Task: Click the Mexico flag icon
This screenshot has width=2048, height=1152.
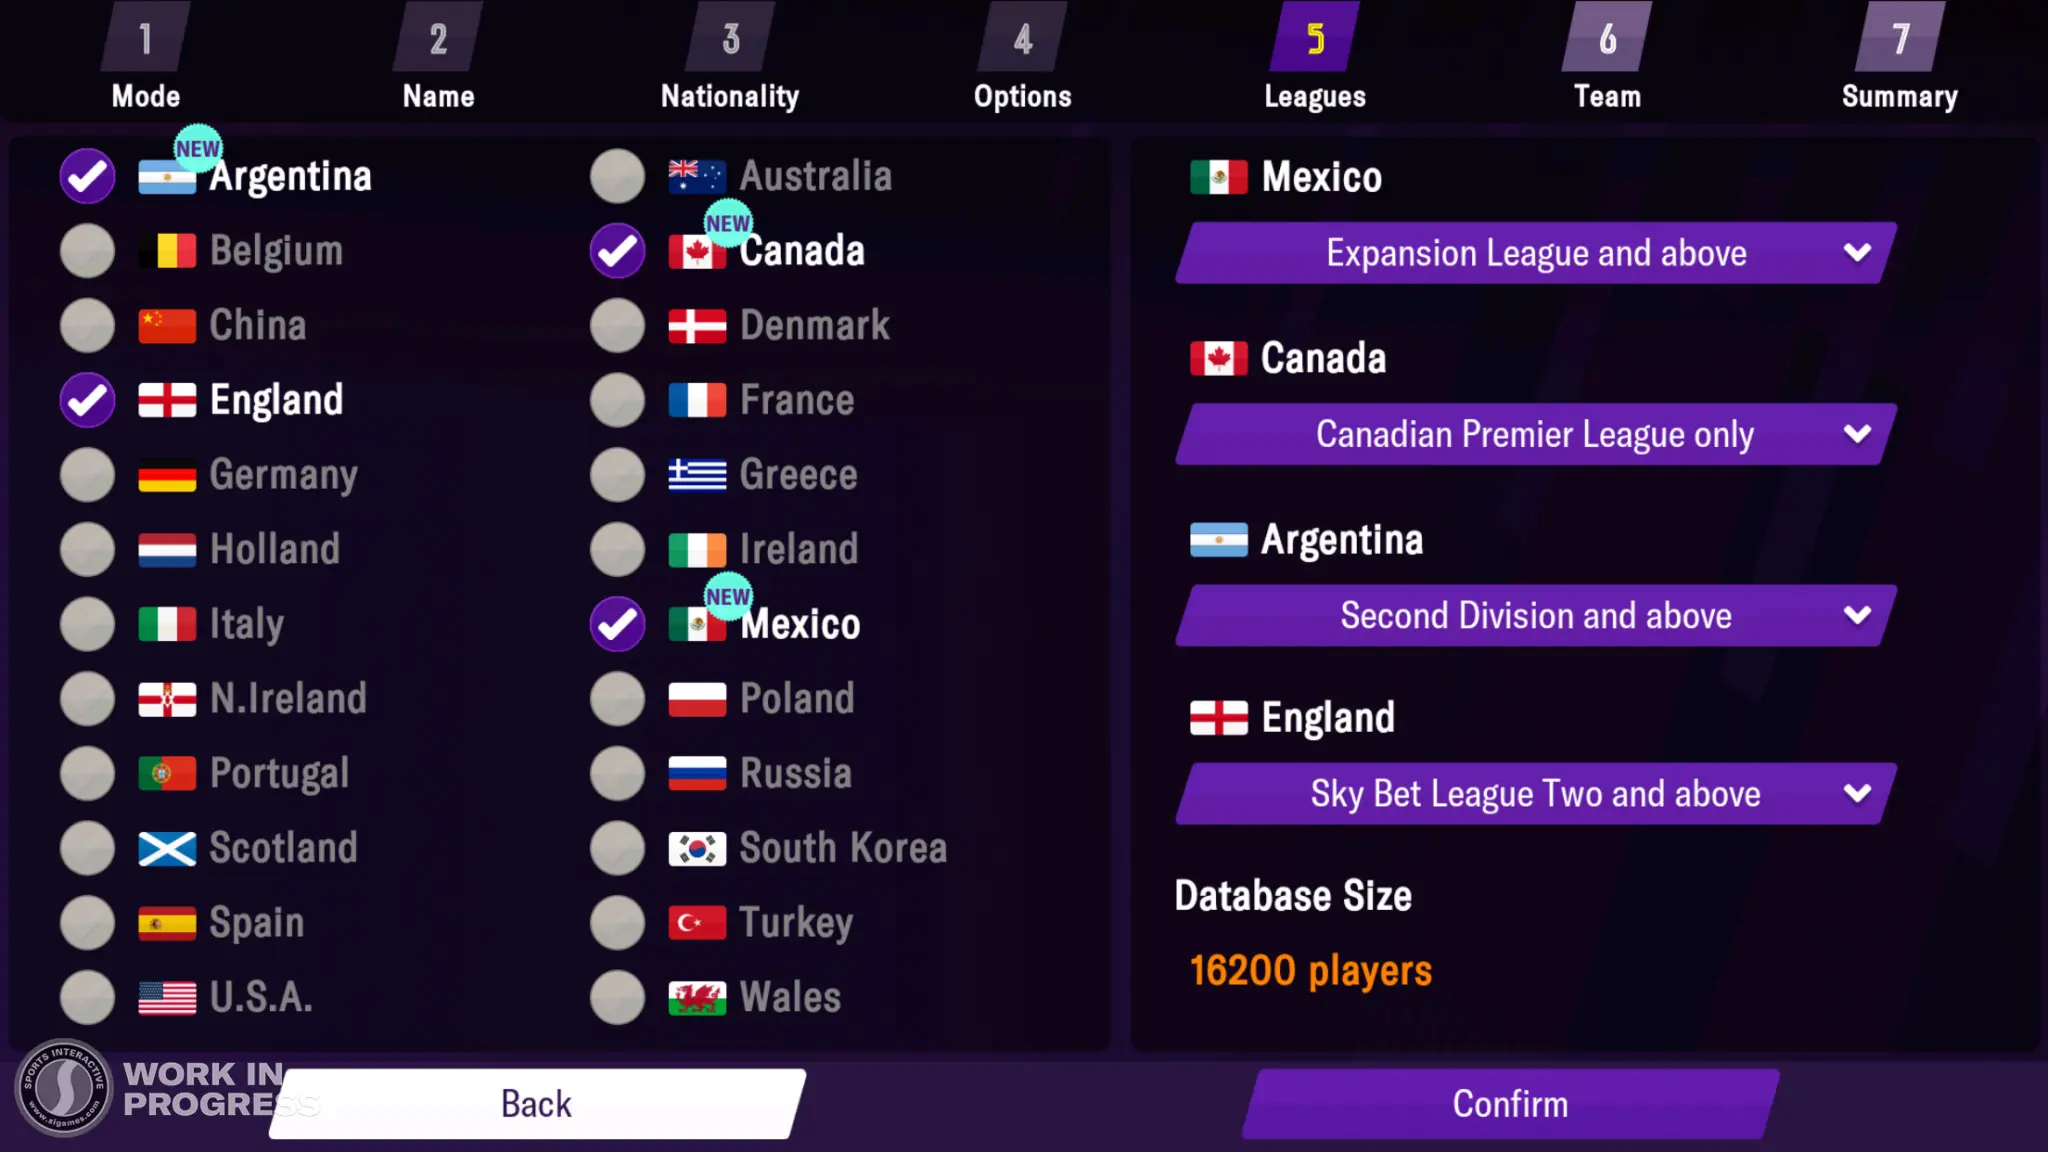Action: pos(696,623)
